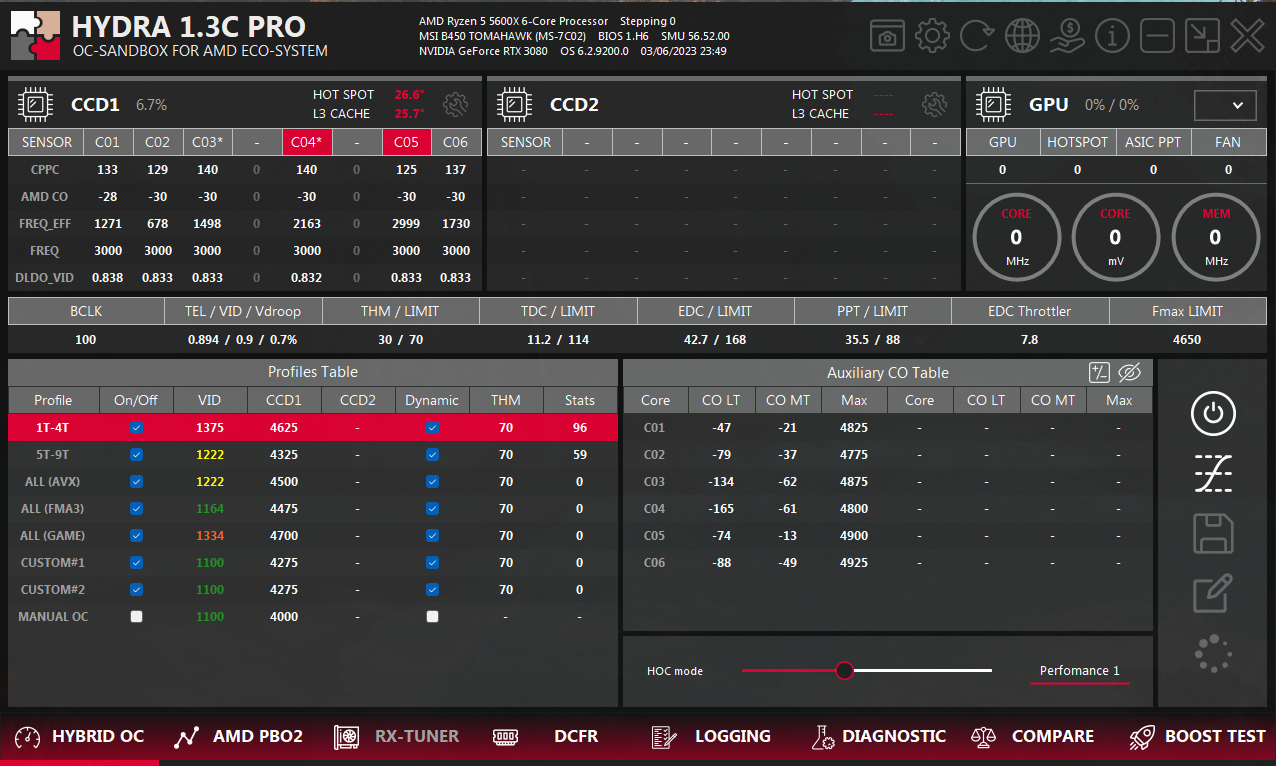Open the RX-TUNER tab

396,737
